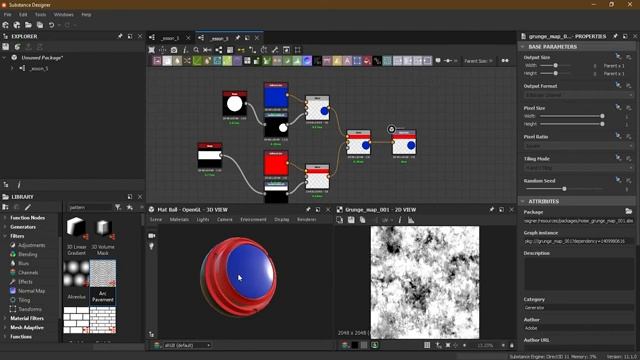640x360 pixels.
Task: Toggle the lock icon in the 2D view footer
Action: 512,345
